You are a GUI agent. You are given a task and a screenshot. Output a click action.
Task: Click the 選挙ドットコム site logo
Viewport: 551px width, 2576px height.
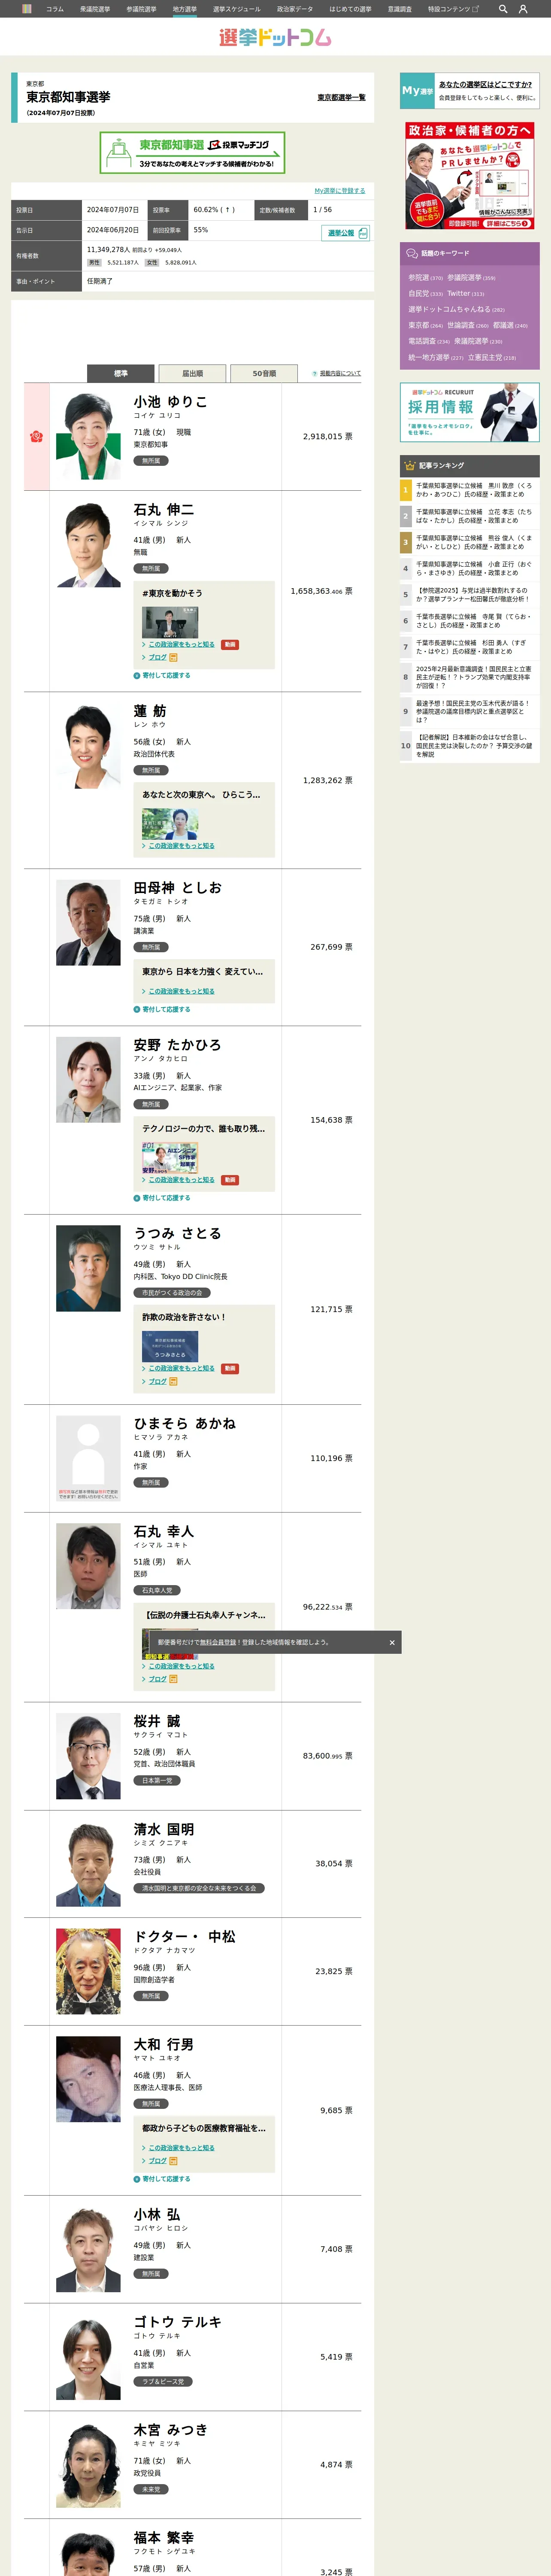pos(275,37)
